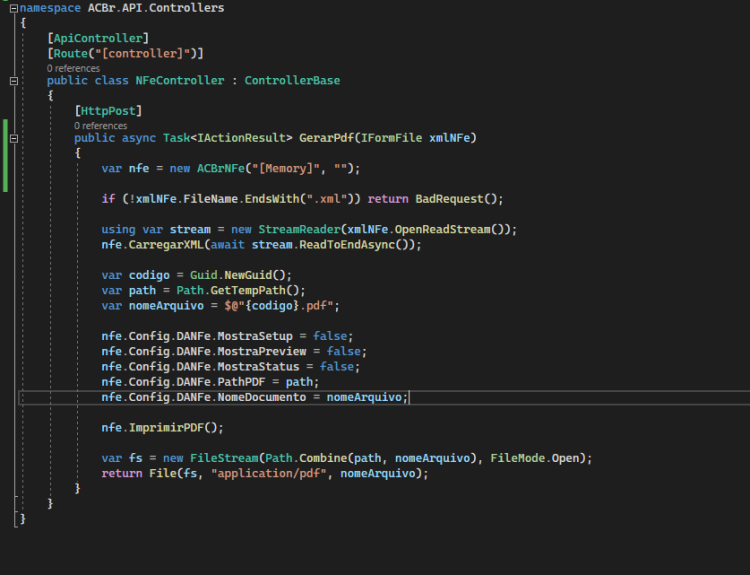The width and height of the screenshot is (750, 575).
Task: Place cursor on GerarPdf method name
Action: click(x=326, y=138)
